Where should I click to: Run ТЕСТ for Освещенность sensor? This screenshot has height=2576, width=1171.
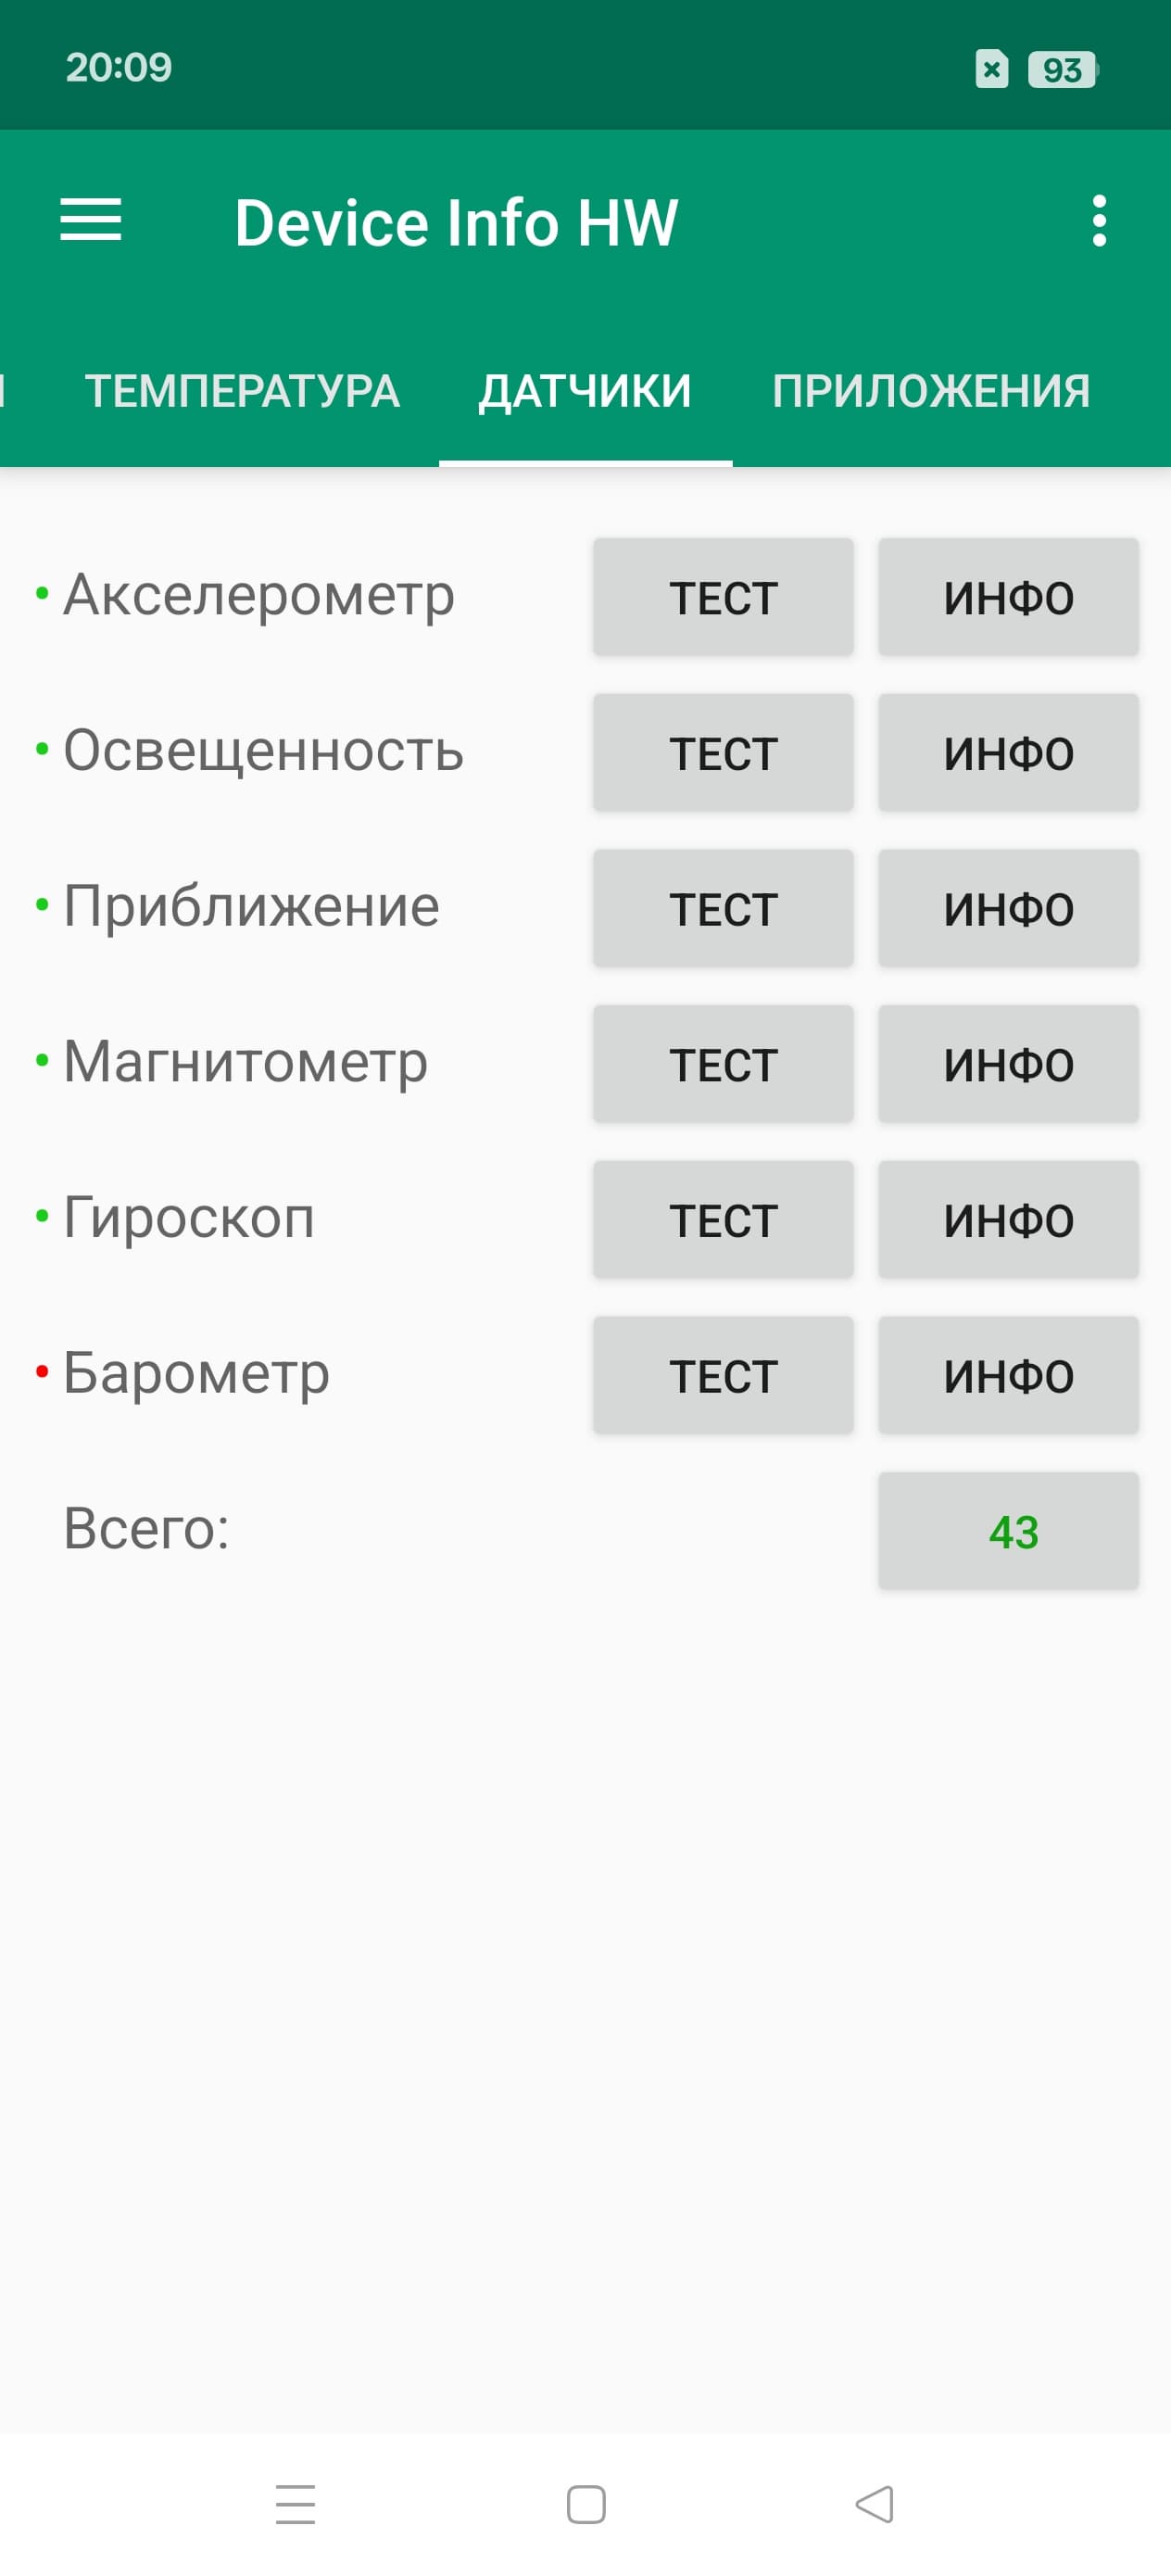(x=723, y=753)
